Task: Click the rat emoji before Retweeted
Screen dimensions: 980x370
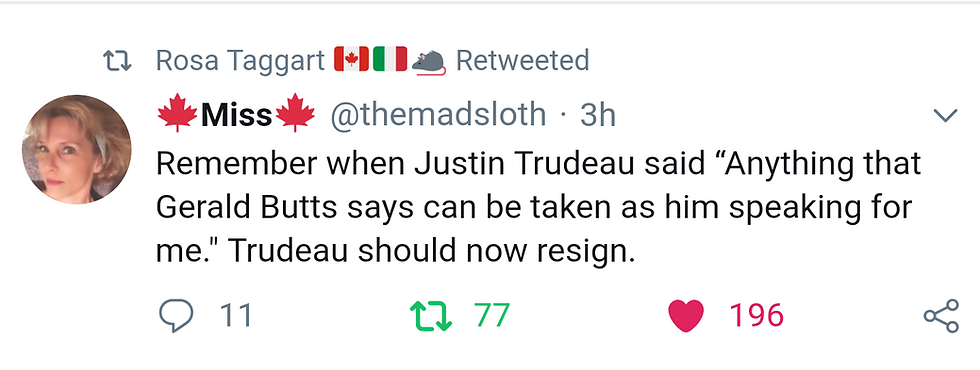Action: [x=429, y=61]
